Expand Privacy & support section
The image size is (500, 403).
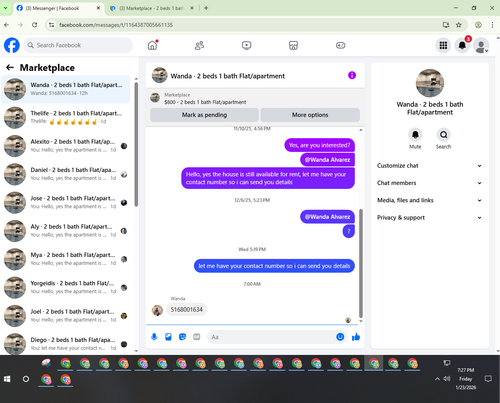429,218
